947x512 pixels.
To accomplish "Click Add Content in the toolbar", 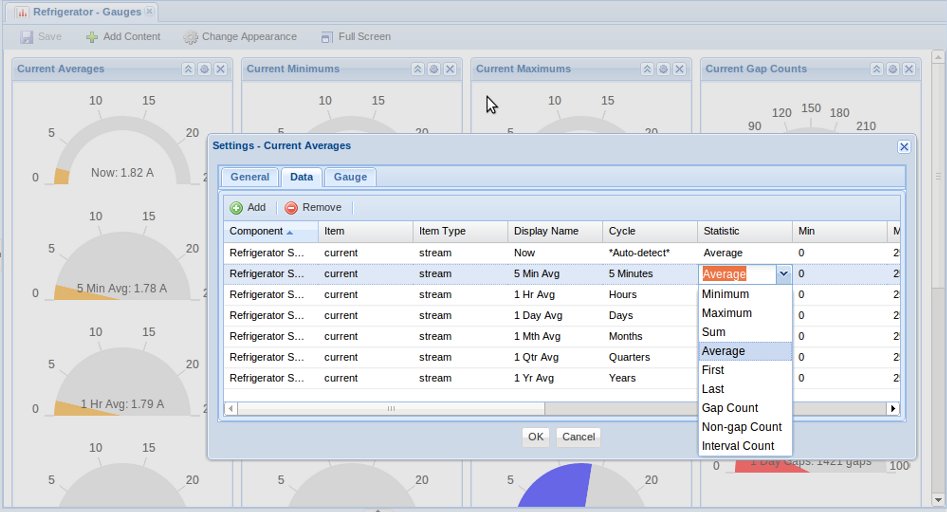I will (122, 37).
